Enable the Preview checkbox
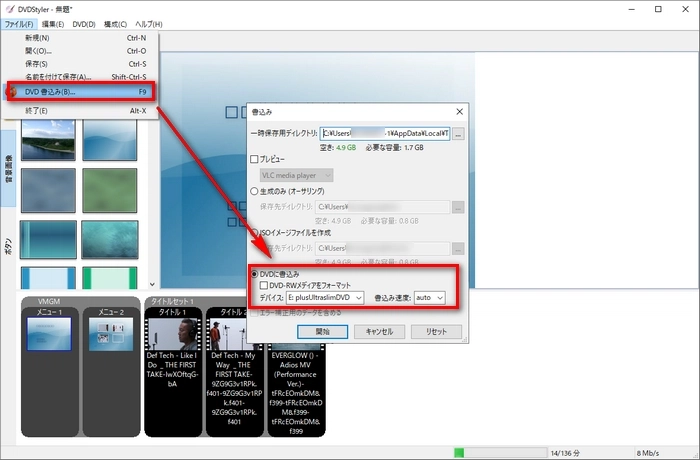The width and height of the screenshot is (700, 460). tap(254, 159)
